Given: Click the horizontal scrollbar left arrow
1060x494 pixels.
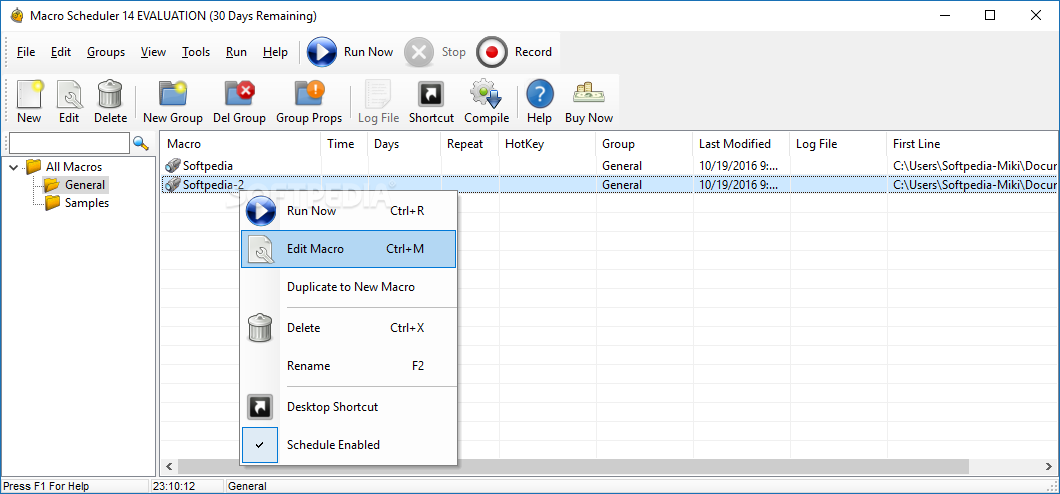Looking at the screenshot, I should (169, 467).
